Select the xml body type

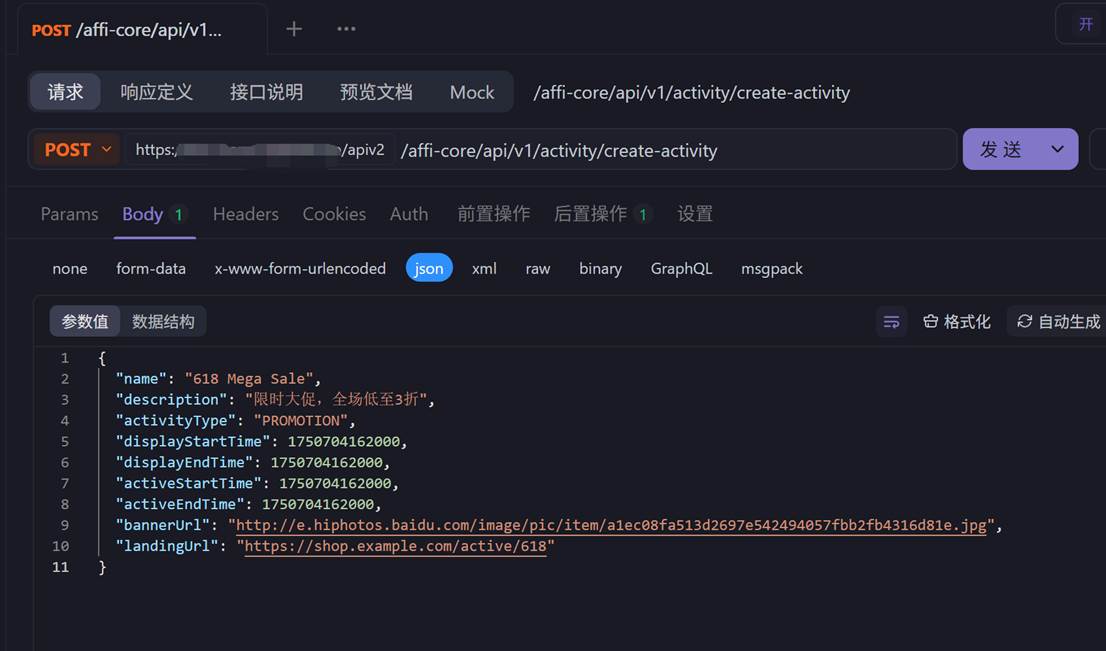pyautogui.click(x=484, y=269)
